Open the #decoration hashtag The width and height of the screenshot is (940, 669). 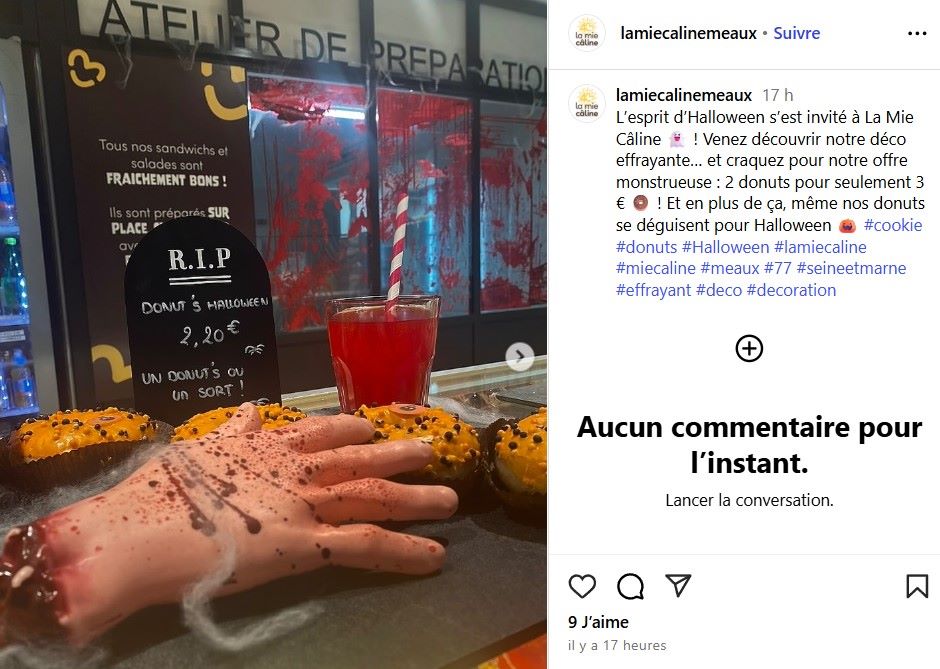click(791, 290)
